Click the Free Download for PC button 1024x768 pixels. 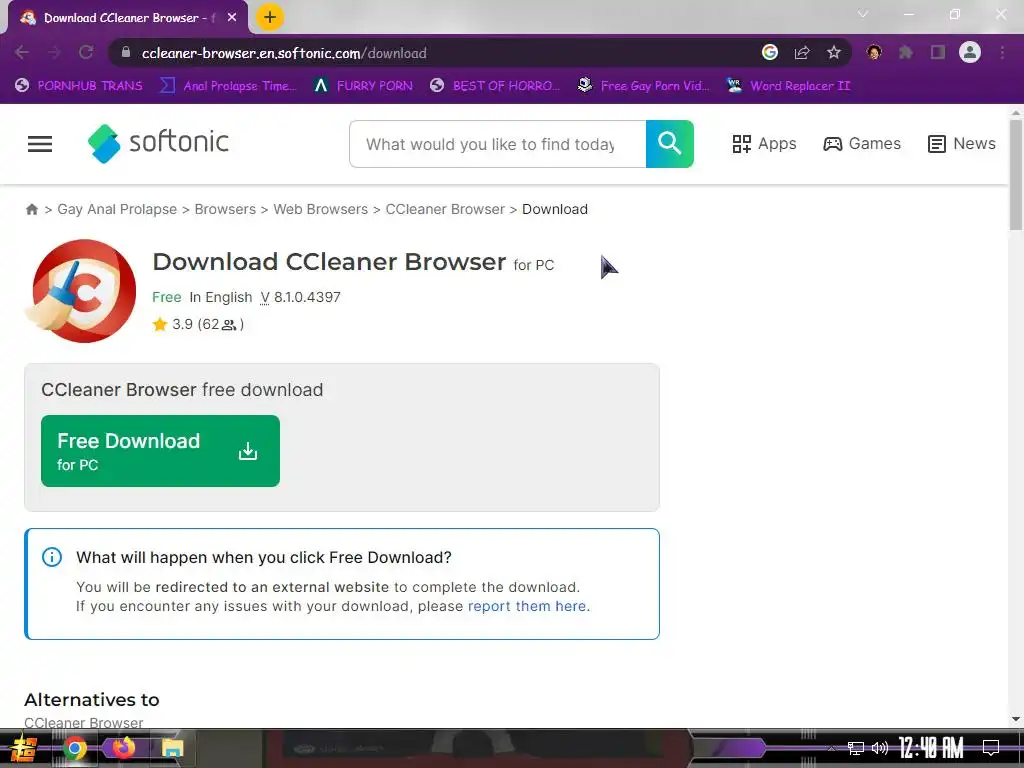160,451
